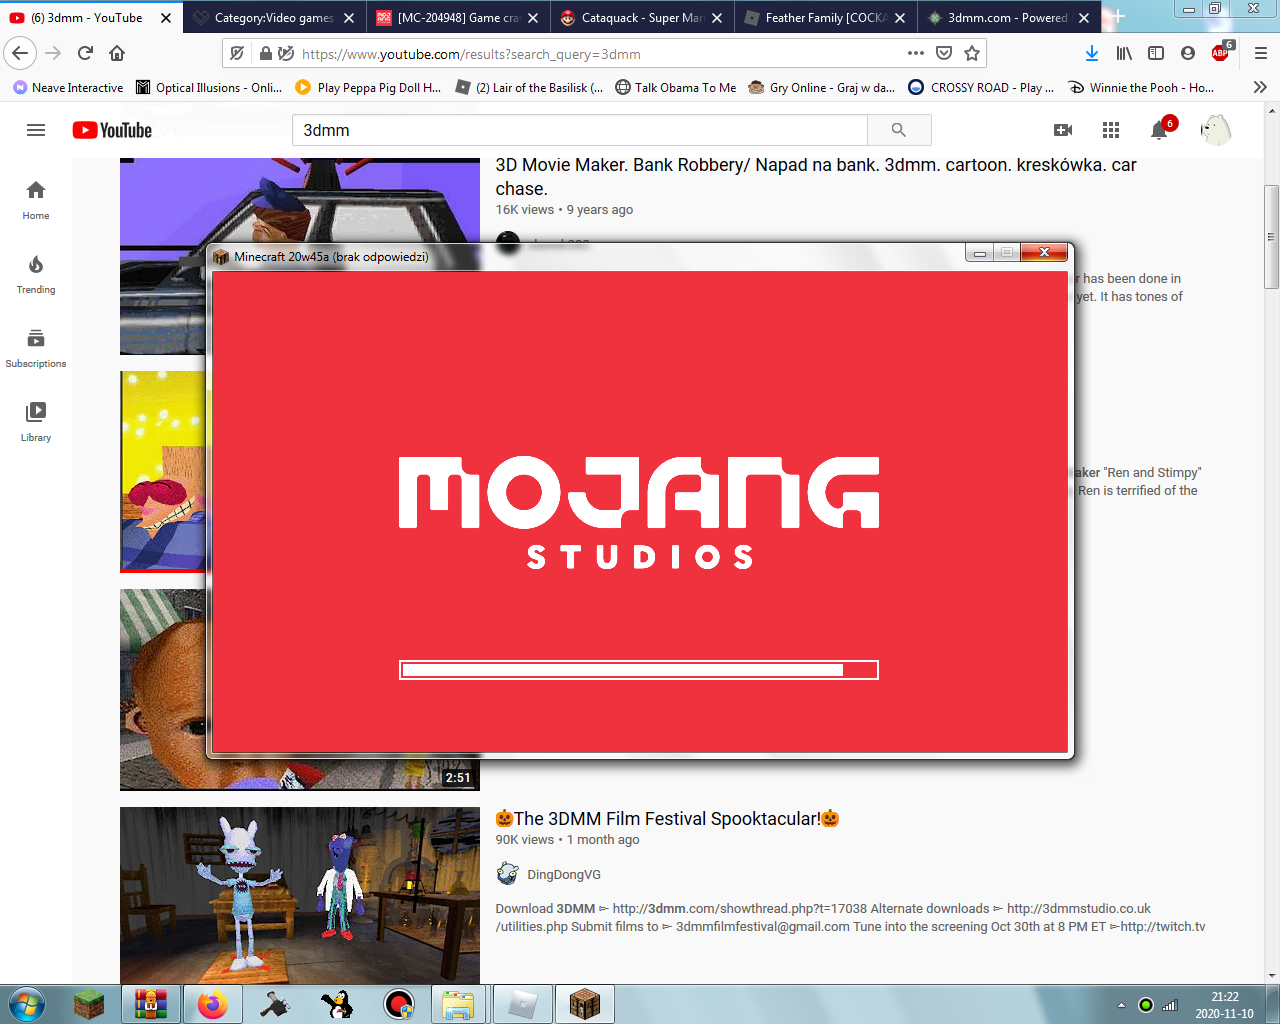Open the Winnie the Pooh bookmark

pos(1141,87)
